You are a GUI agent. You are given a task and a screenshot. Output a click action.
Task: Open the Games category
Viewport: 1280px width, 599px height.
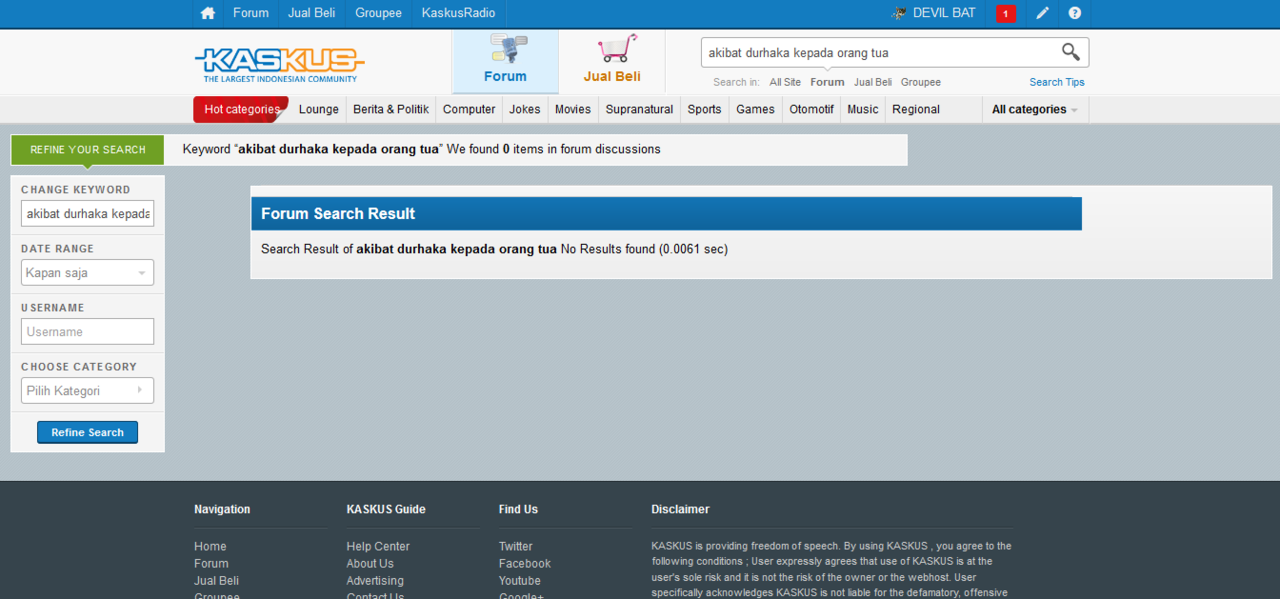click(x=755, y=109)
